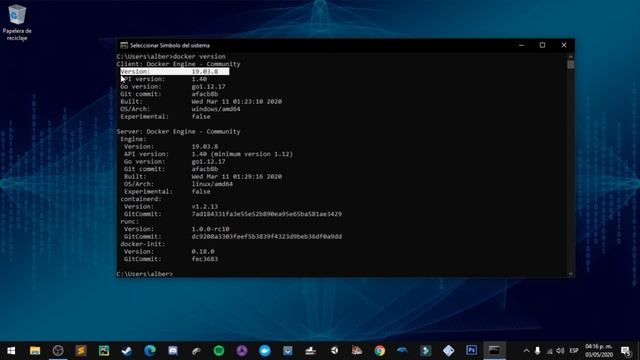Open the network icon in system tray
The height and width of the screenshot is (360, 640).
(549, 351)
